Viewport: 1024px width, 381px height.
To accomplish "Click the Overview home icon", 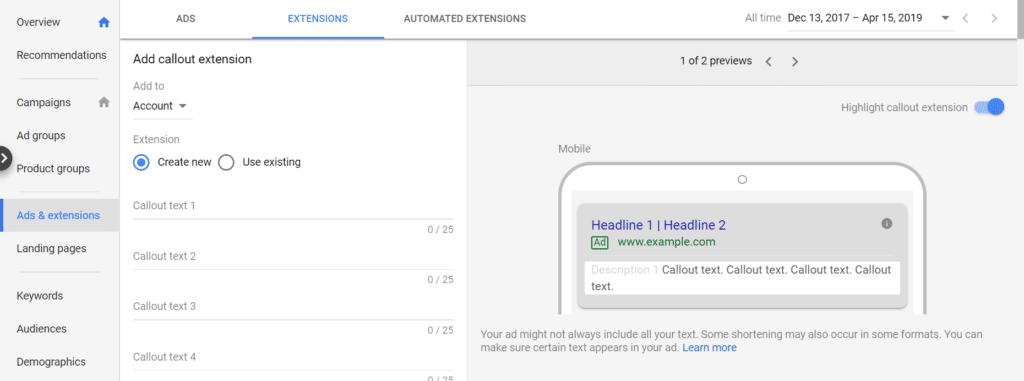I will [x=104, y=22].
